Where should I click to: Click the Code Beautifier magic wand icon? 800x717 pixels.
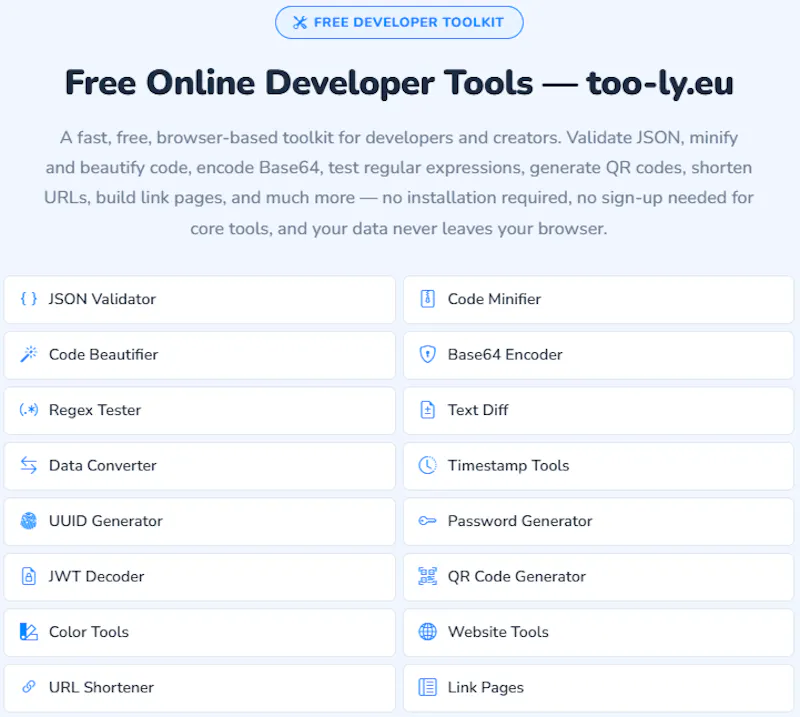click(29, 354)
